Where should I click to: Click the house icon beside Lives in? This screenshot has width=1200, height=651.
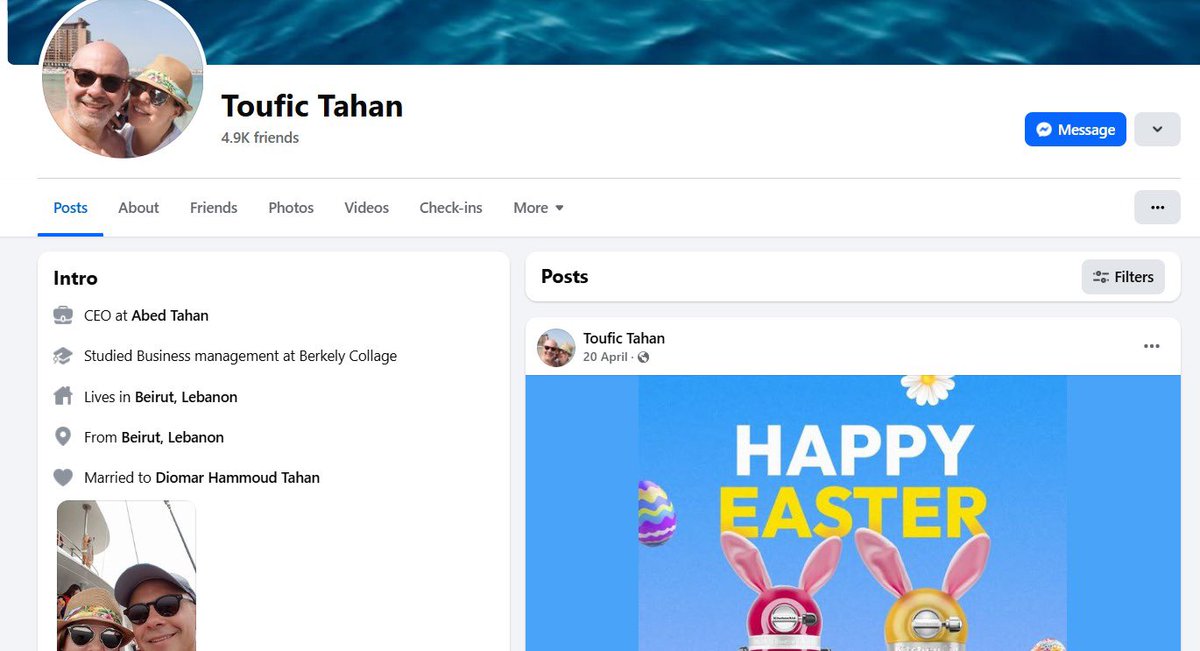pos(63,397)
